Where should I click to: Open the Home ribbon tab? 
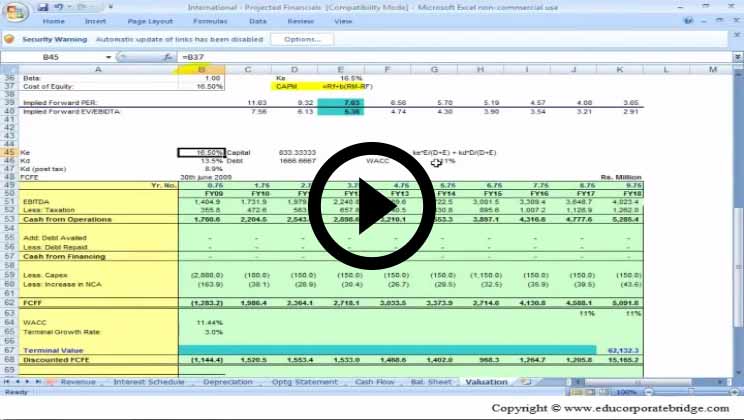pyautogui.click(x=53, y=21)
